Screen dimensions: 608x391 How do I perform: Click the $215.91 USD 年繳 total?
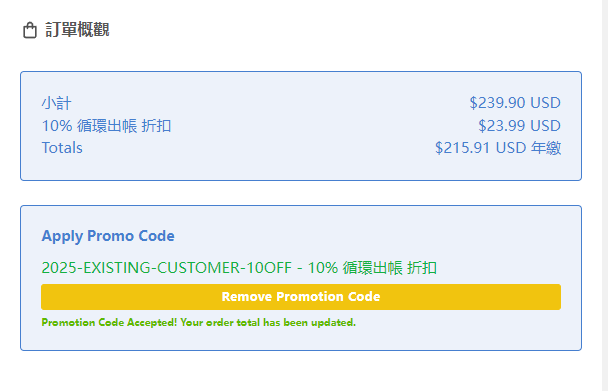tap(498, 148)
